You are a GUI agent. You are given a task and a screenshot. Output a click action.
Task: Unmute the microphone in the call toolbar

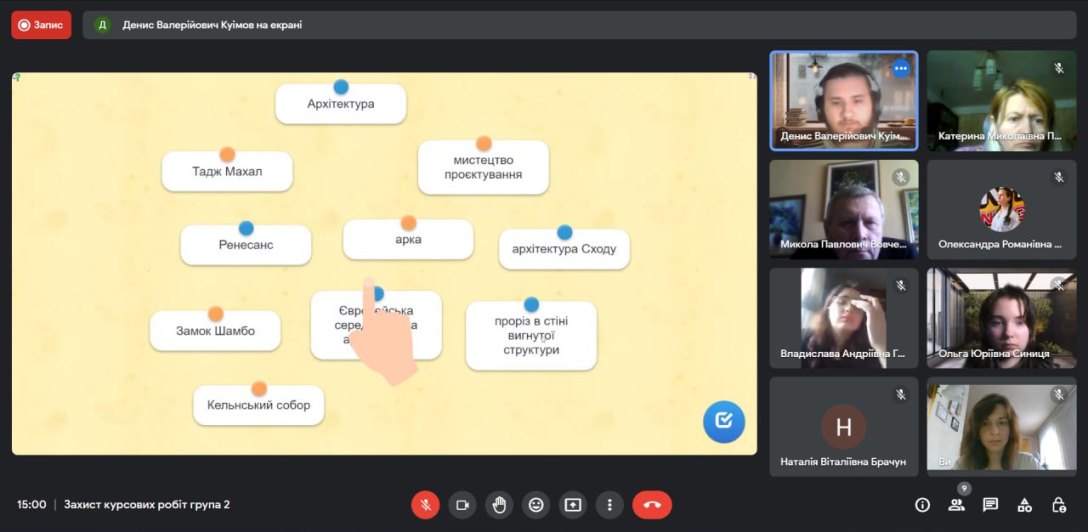pyautogui.click(x=425, y=505)
